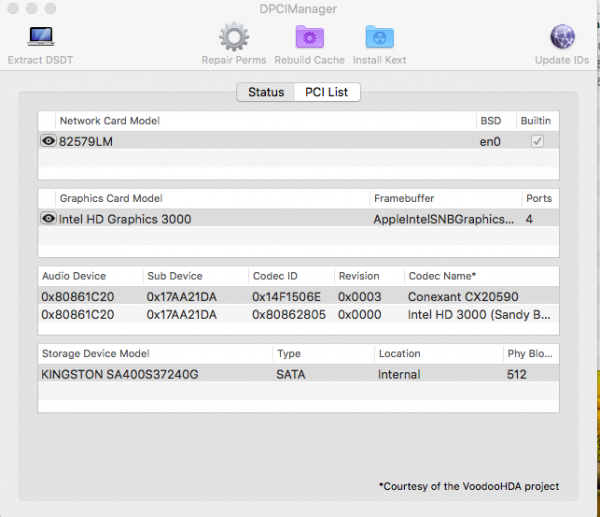
Task: Toggle eye icon for Intel HD Graphics 3000
Action: click(x=48, y=219)
